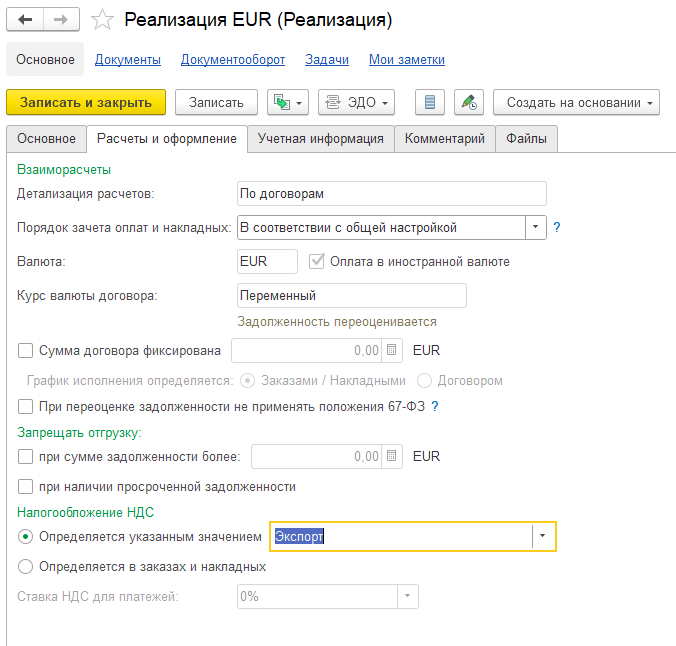676x646 pixels.
Task: Toggle Оплата в иностранной валюте checkbox
Action: [x=316, y=261]
